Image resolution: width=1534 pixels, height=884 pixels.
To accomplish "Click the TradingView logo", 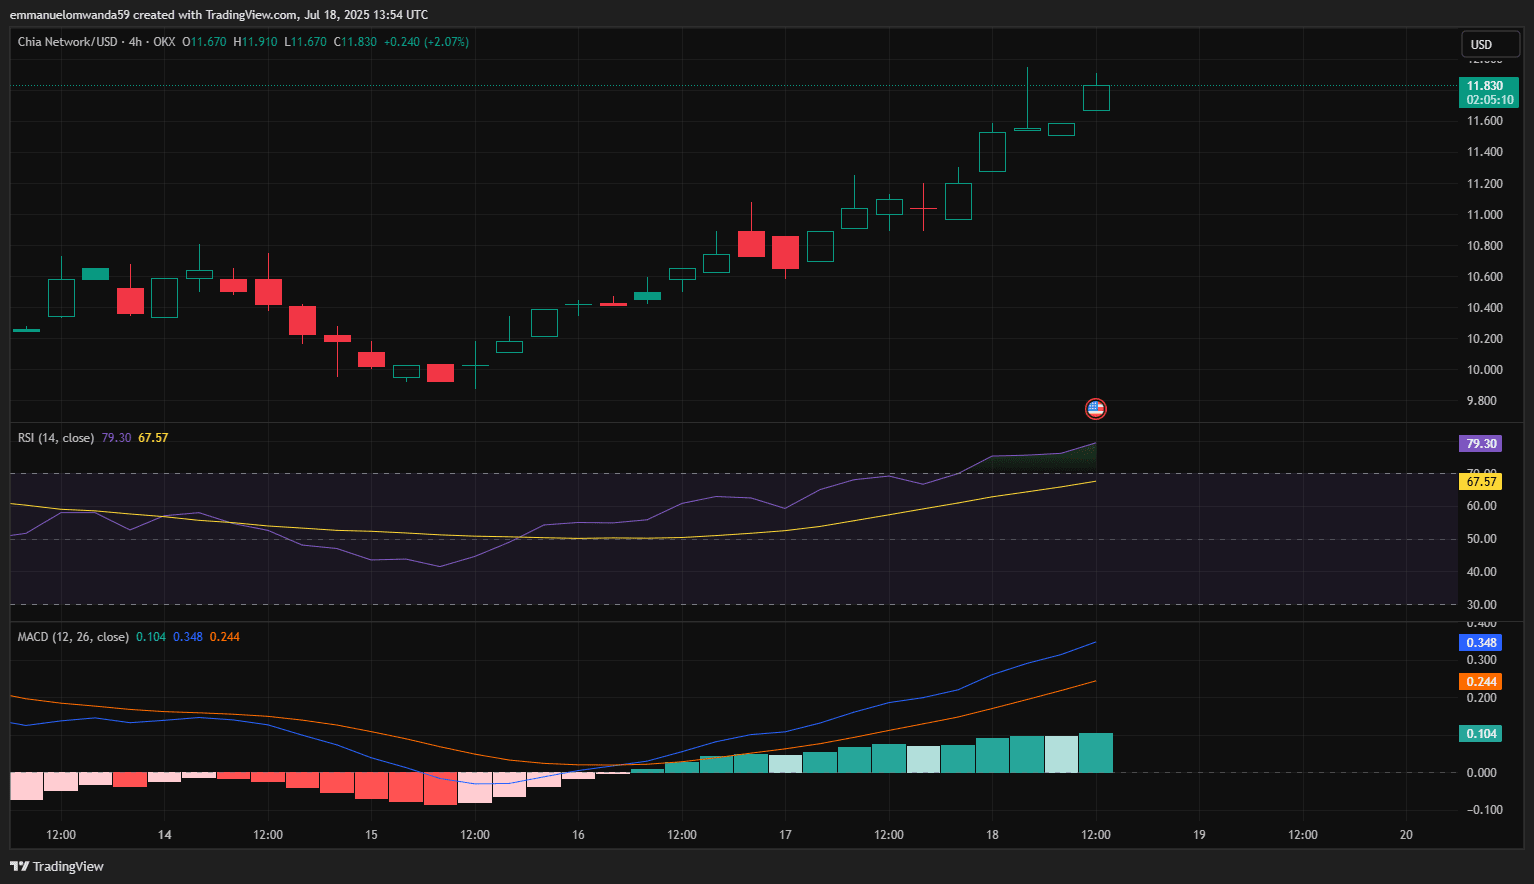I will click(57, 866).
